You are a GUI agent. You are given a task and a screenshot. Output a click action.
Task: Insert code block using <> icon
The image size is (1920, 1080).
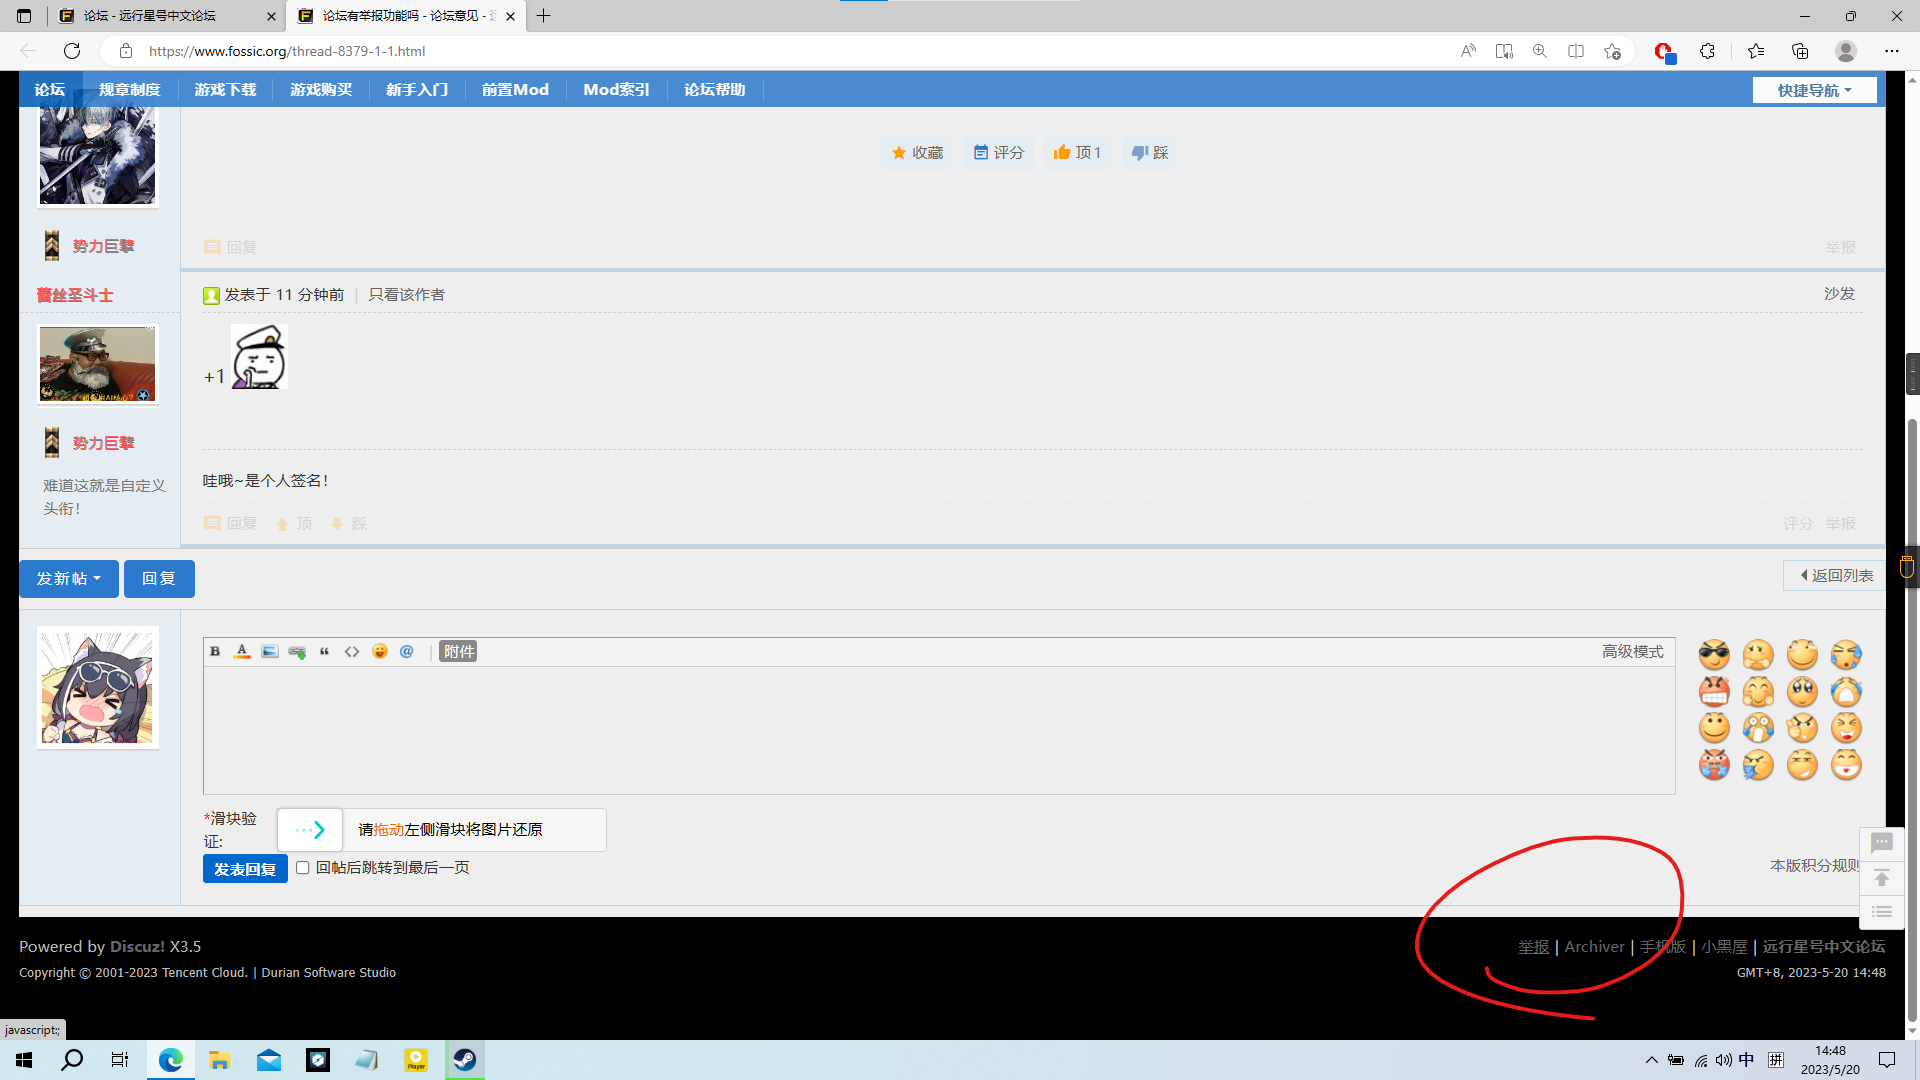pyautogui.click(x=352, y=651)
